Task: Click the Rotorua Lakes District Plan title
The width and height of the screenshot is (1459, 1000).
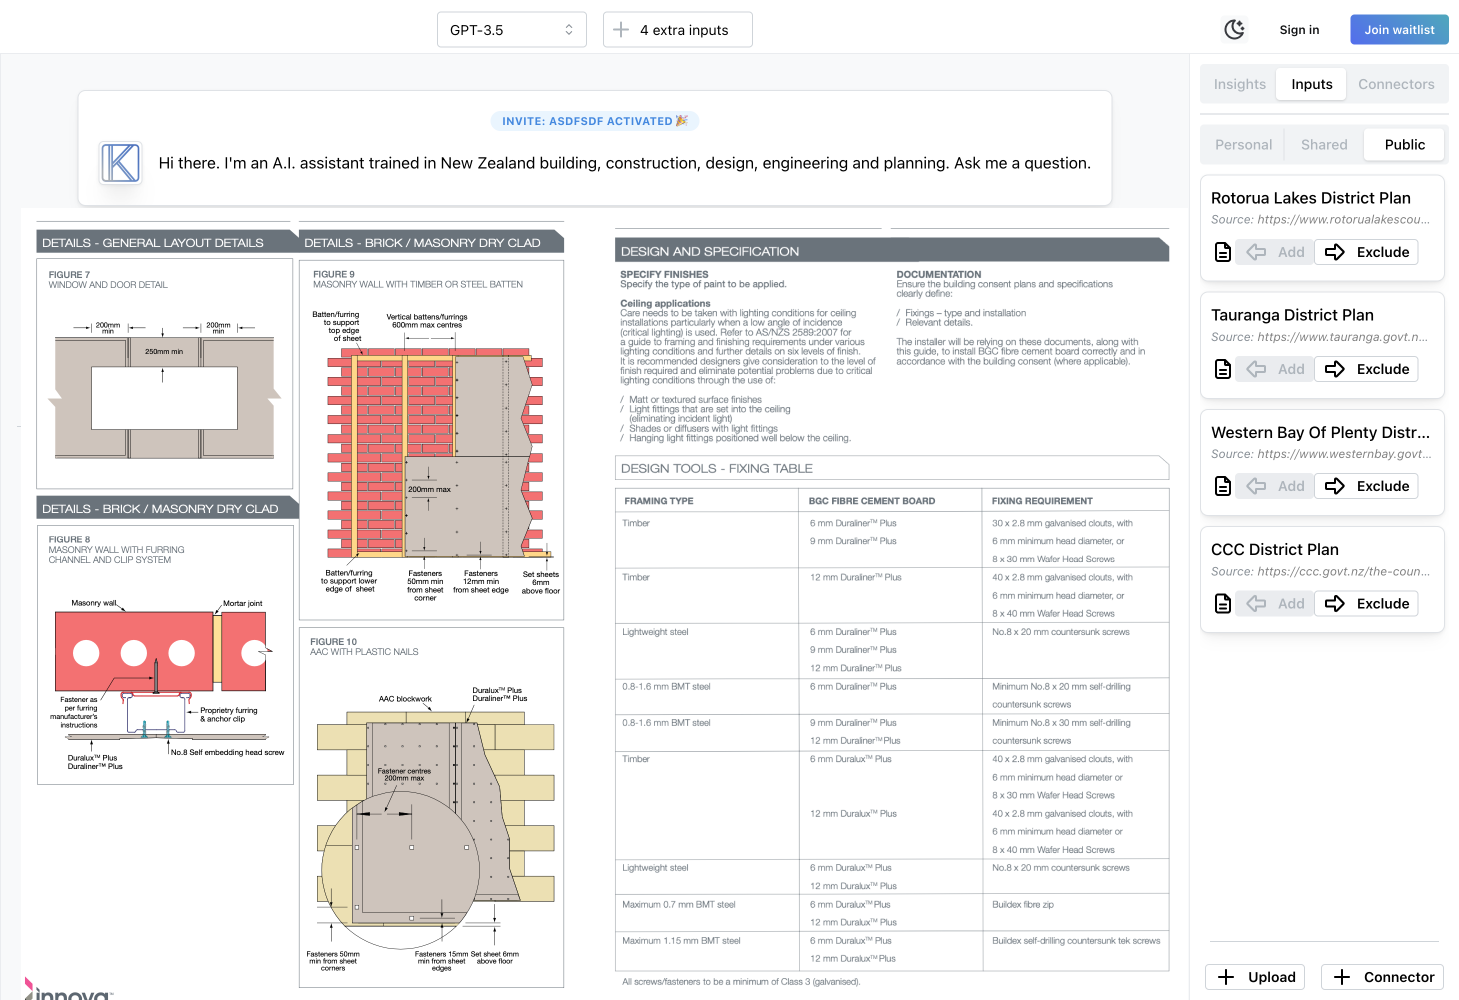Action: (1310, 198)
